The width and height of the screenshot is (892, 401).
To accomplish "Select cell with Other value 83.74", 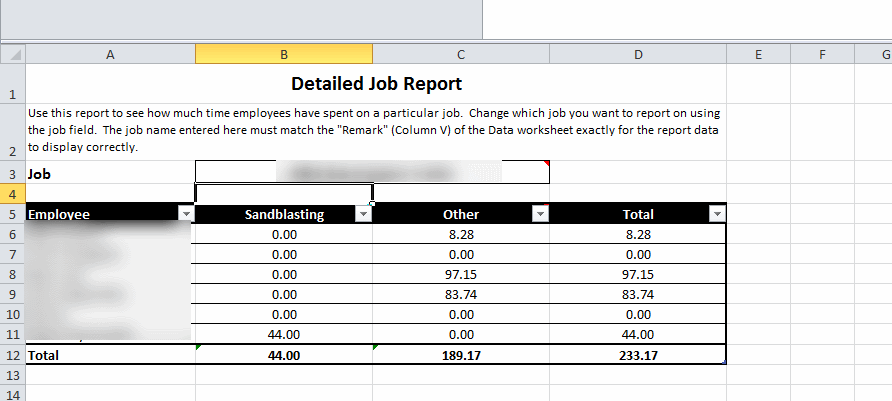I will [461, 294].
